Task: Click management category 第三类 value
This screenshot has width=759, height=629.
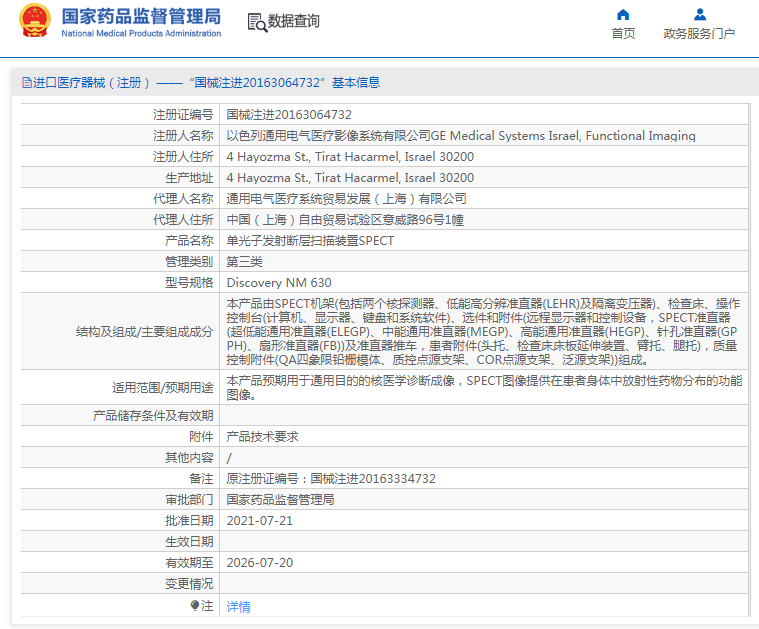Action: click(244, 262)
